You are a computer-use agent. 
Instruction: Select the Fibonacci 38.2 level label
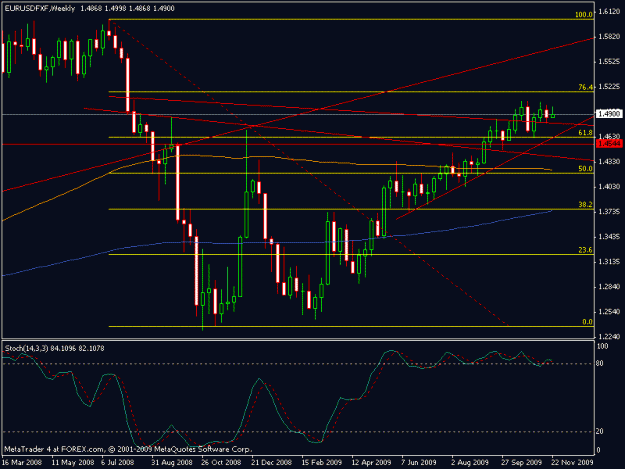point(585,205)
